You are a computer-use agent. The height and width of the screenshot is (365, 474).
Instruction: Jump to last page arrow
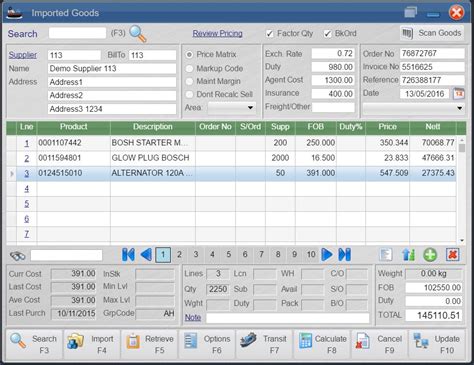pos(345,255)
